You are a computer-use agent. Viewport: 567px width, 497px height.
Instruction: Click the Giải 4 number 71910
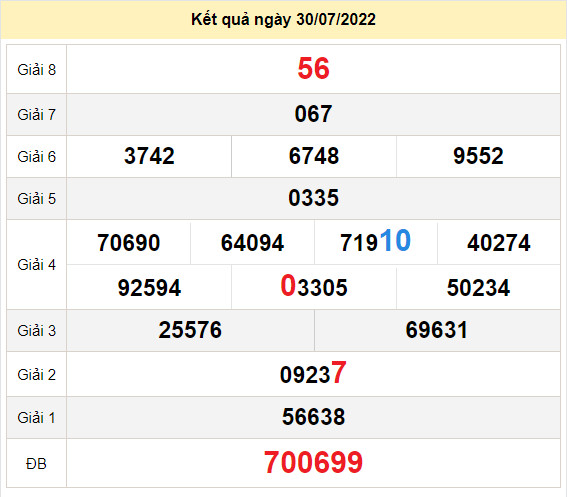[375, 241]
